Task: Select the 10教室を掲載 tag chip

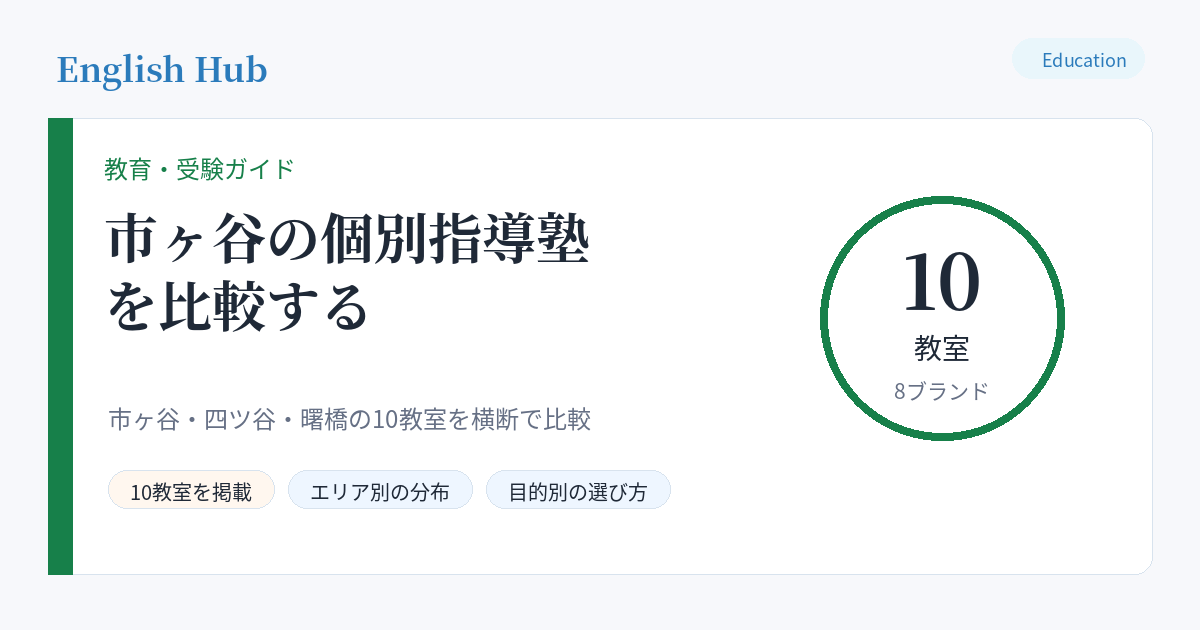Action: pyautogui.click(x=191, y=490)
